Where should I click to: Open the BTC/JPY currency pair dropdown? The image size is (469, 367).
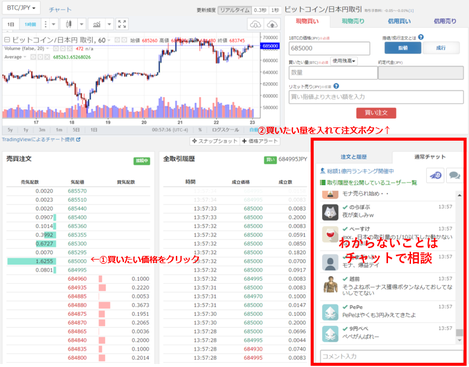(x=21, y=8)
